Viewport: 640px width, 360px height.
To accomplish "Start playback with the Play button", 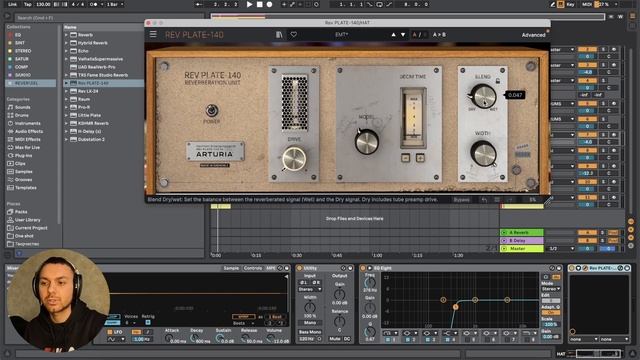I will 249,4.
